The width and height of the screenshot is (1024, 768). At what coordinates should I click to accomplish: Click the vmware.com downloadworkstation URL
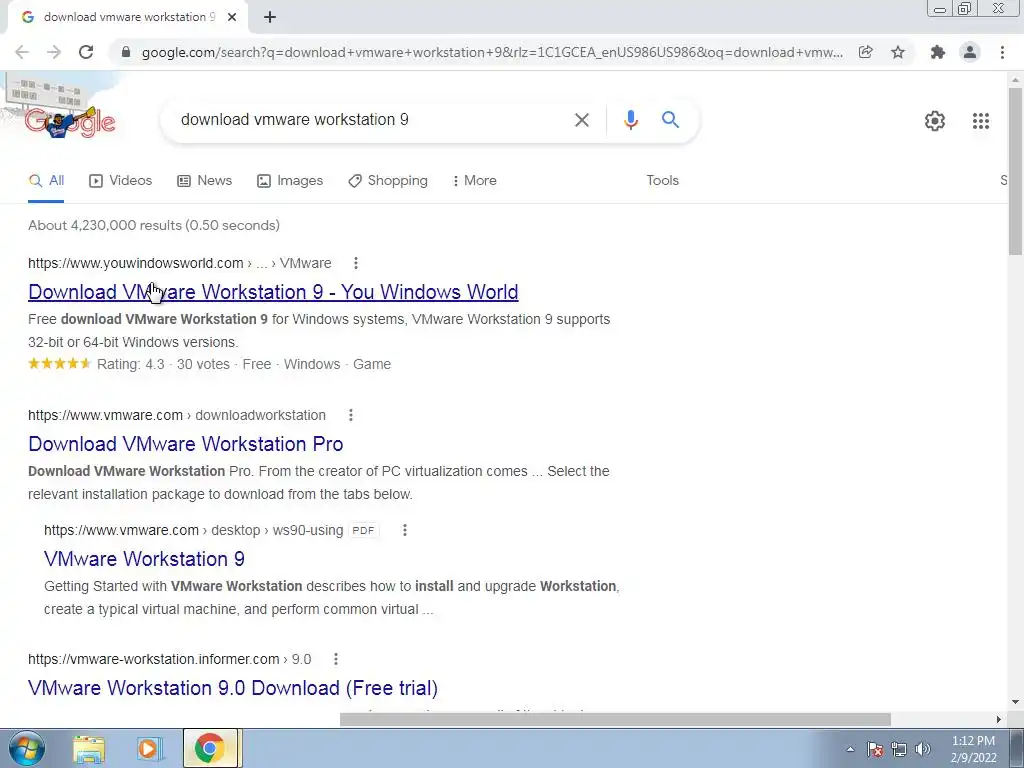177,415
